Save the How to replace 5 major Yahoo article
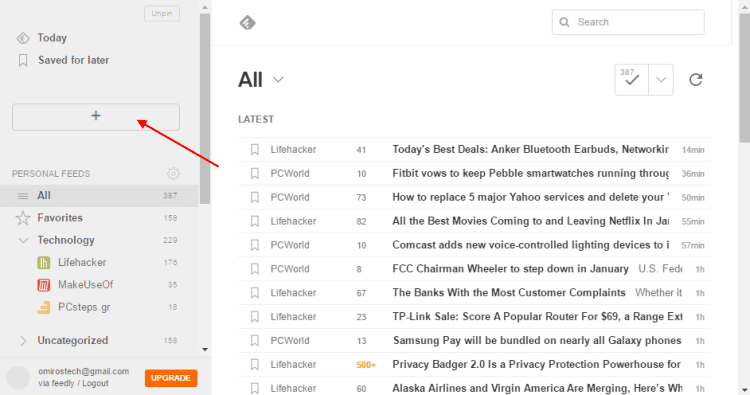This screenshot has width=750, height=395. (x=254, y=198)
